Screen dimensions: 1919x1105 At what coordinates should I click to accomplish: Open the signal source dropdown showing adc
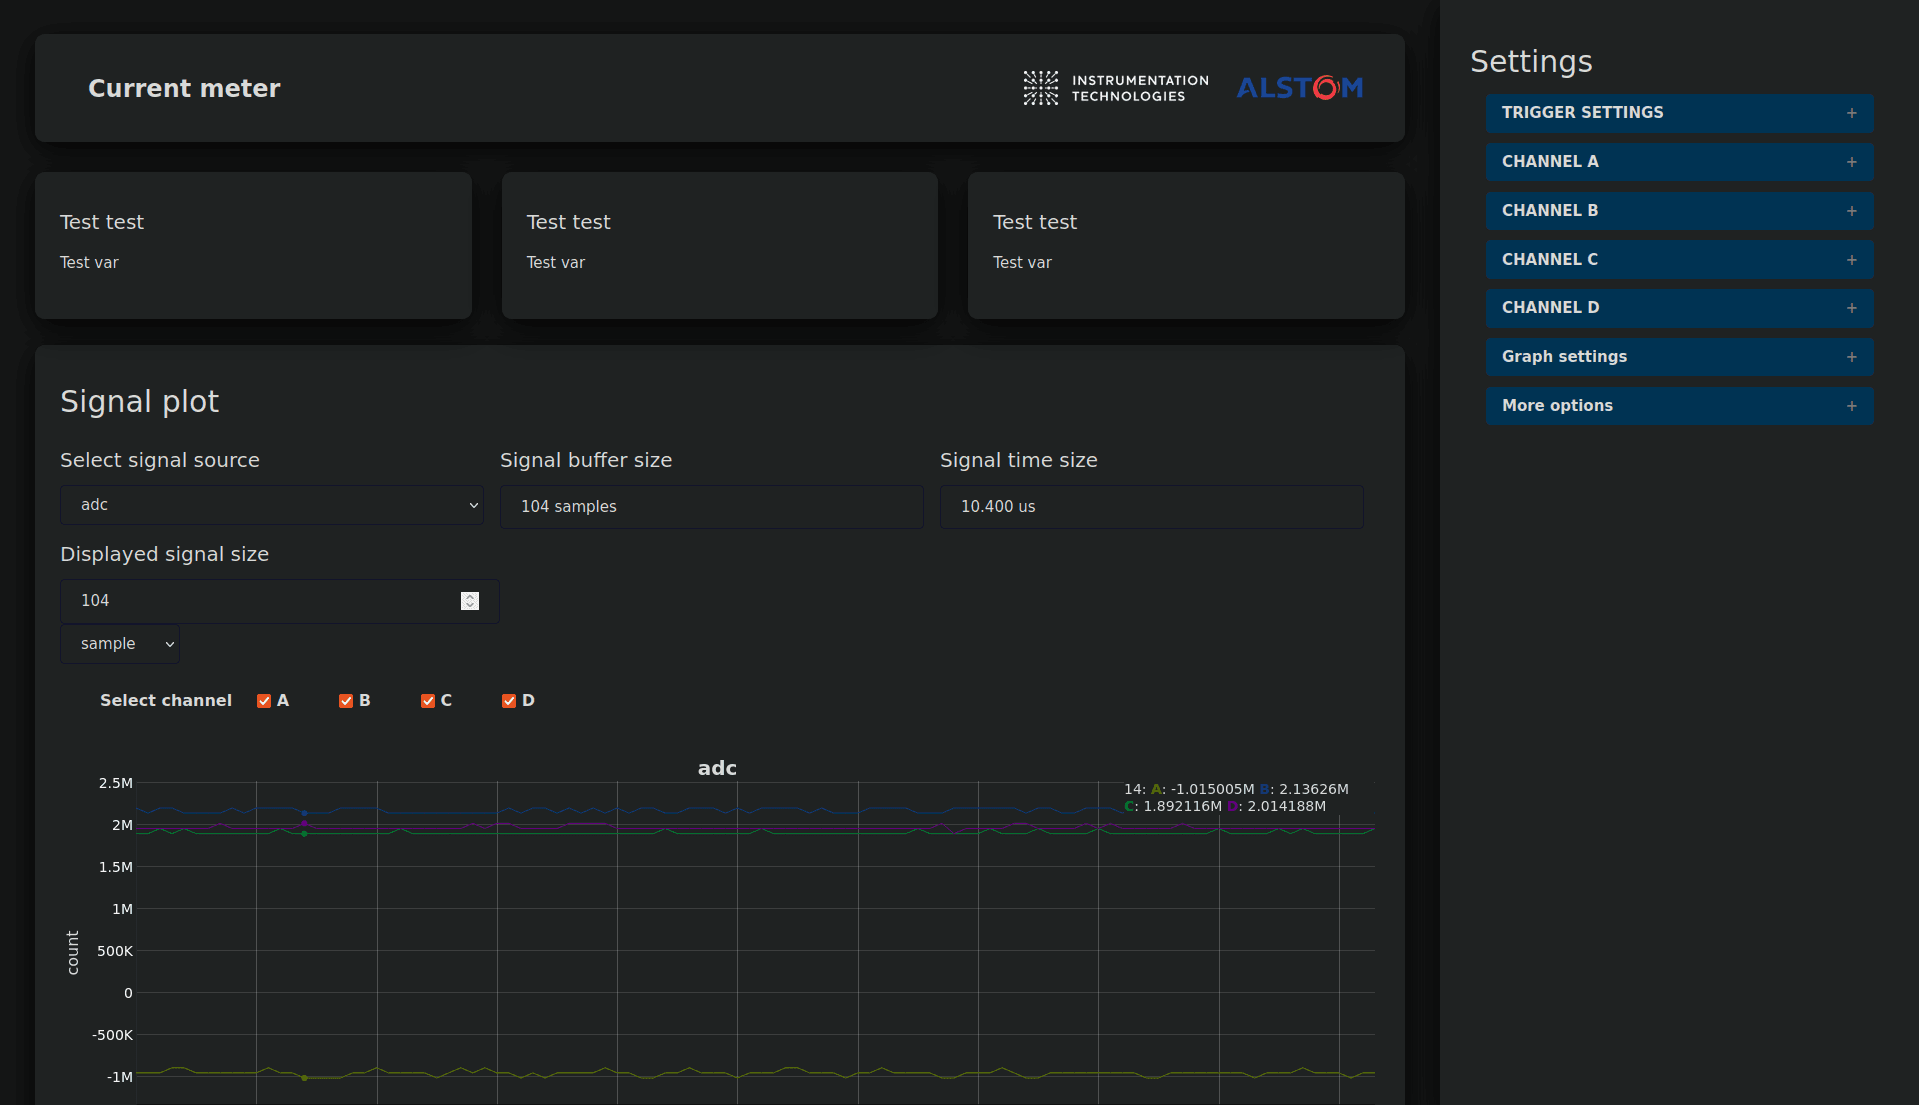pos(272,505)
